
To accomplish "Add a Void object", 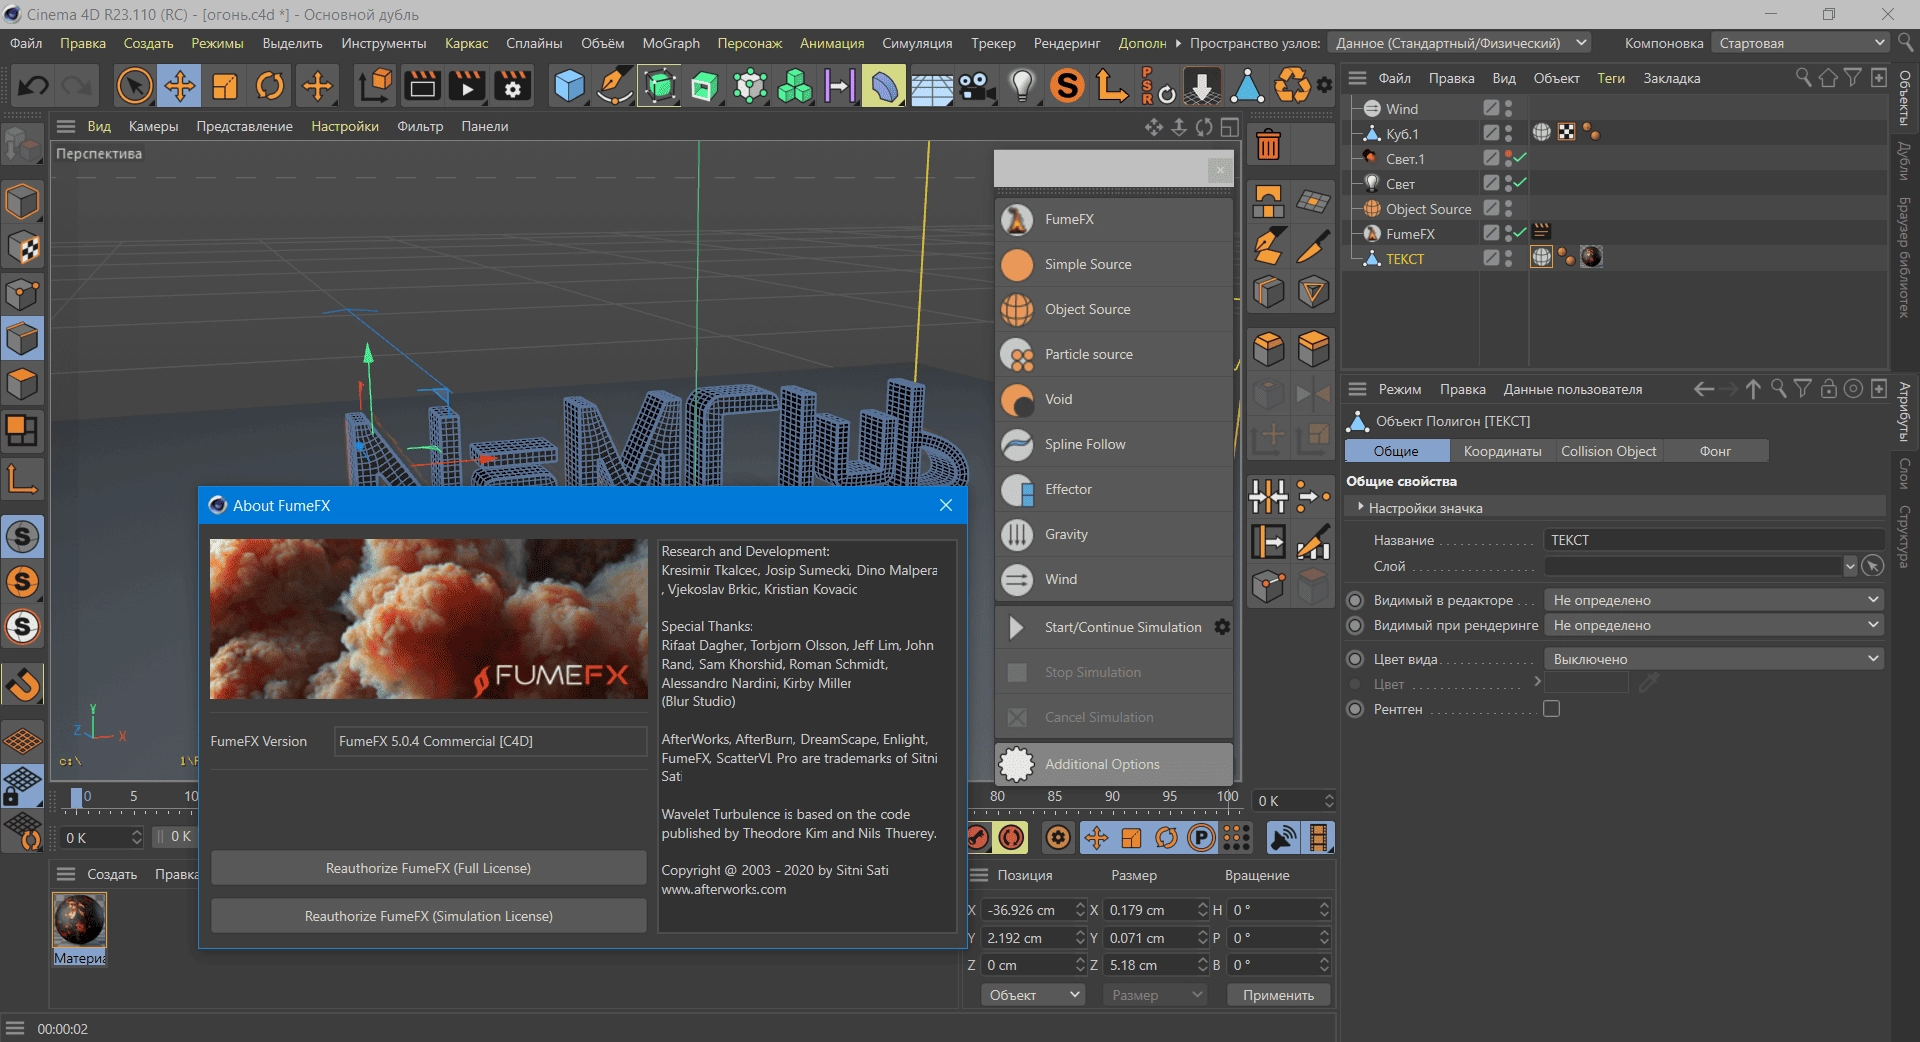I will tap(1113, 399).
